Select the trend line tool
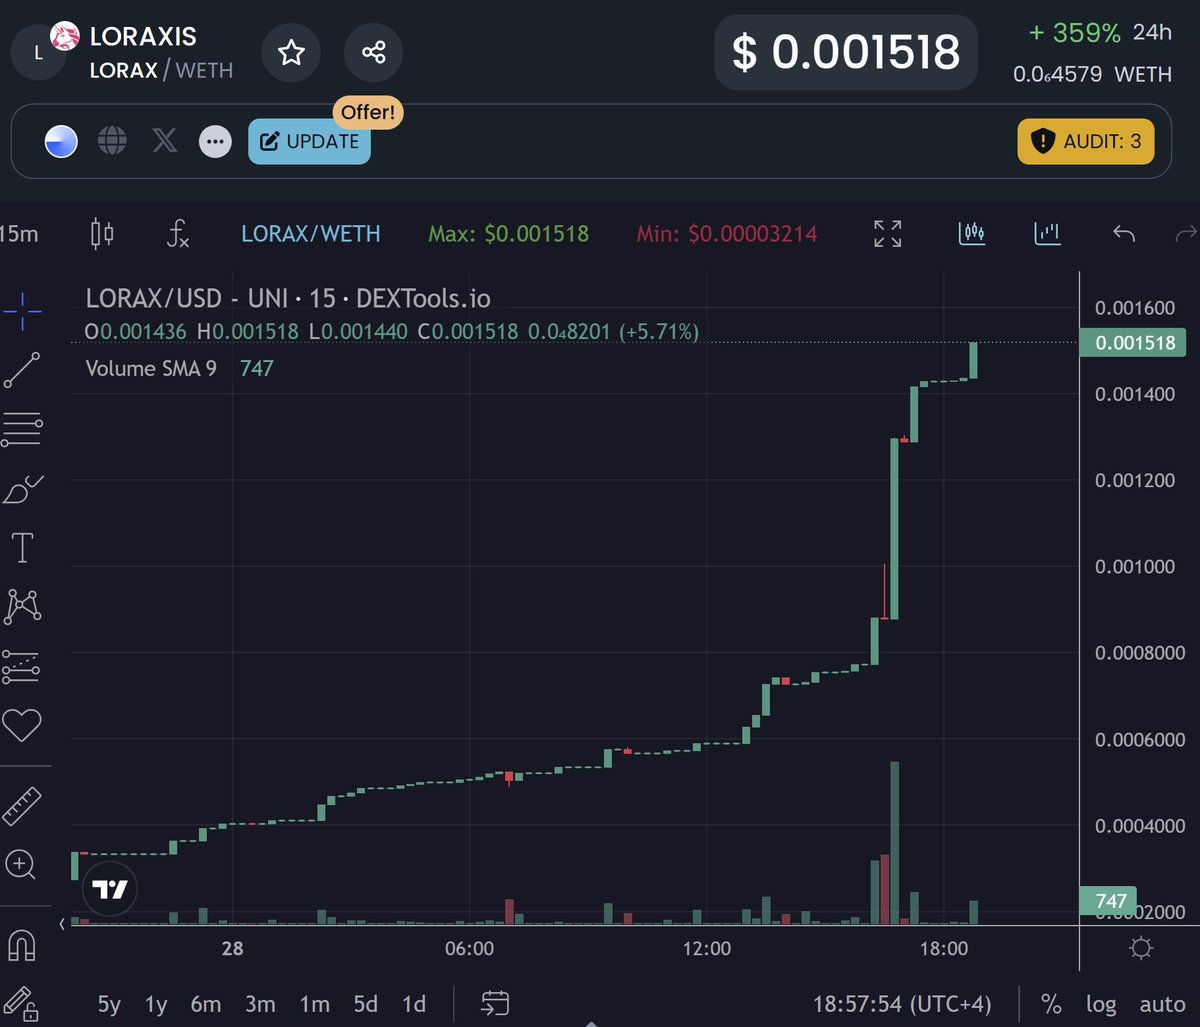Viewport: 1200px width, 1027px height. pos(21,370)
